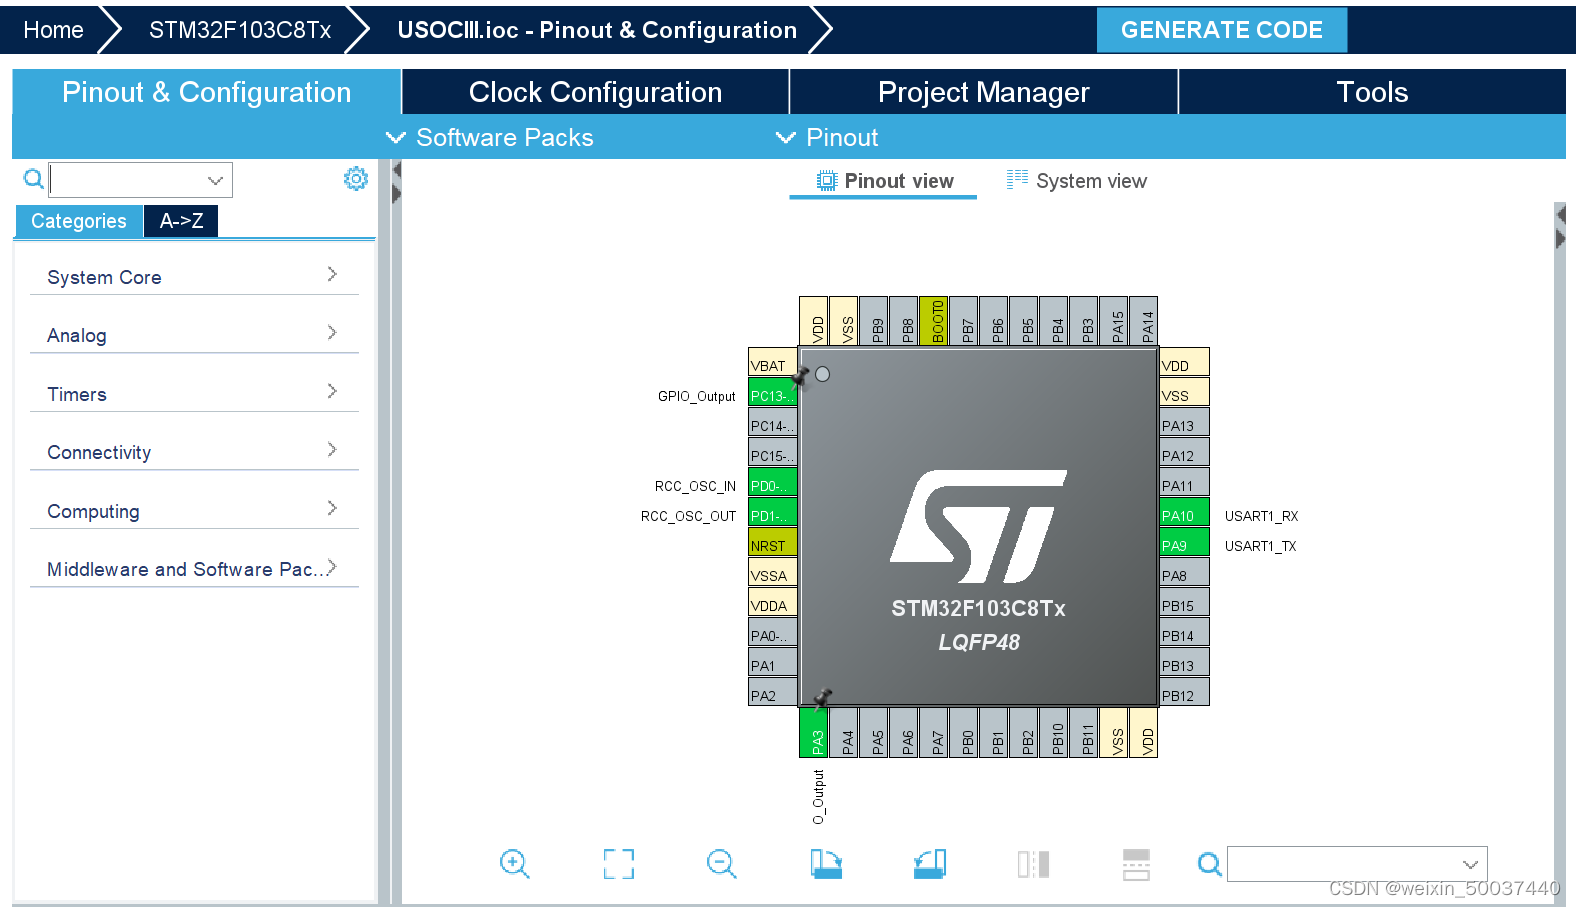Click the PB0 pin at bottom
This screenshot has width=1576, height=907.
point(964,732)
